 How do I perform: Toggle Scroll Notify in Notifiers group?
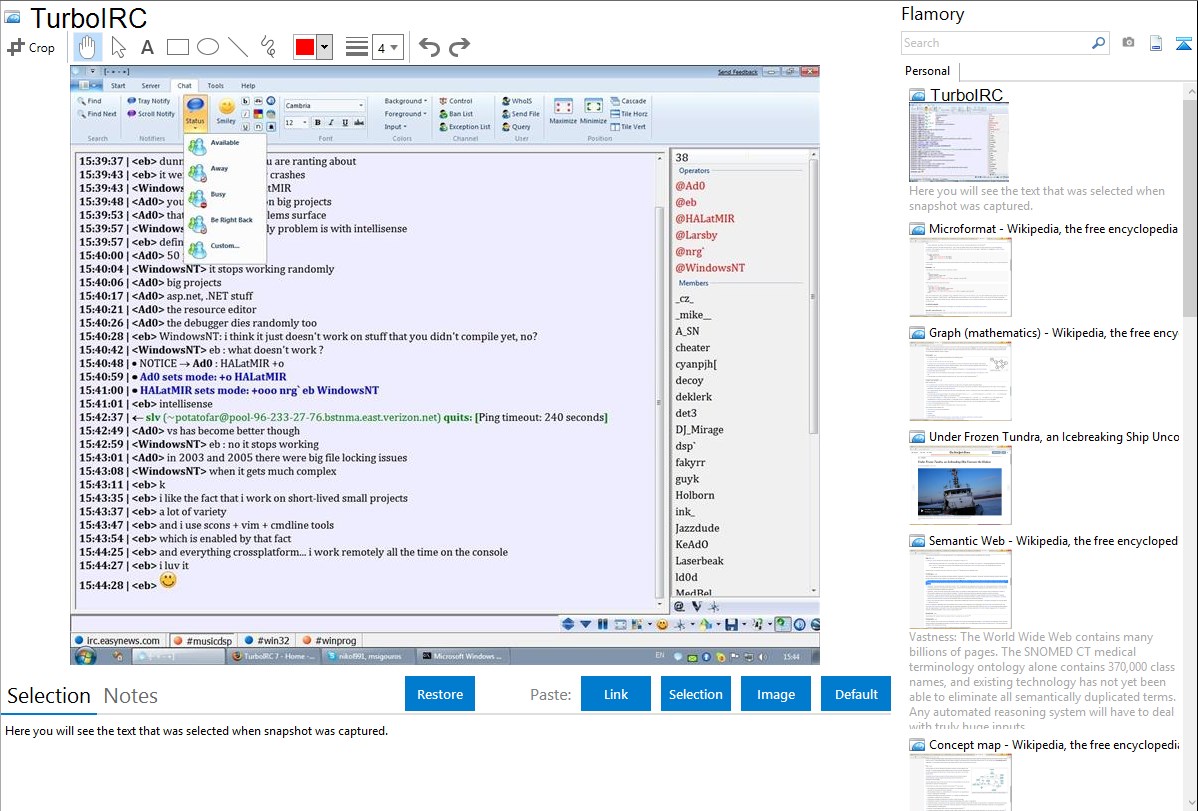(x=151, y=114)
